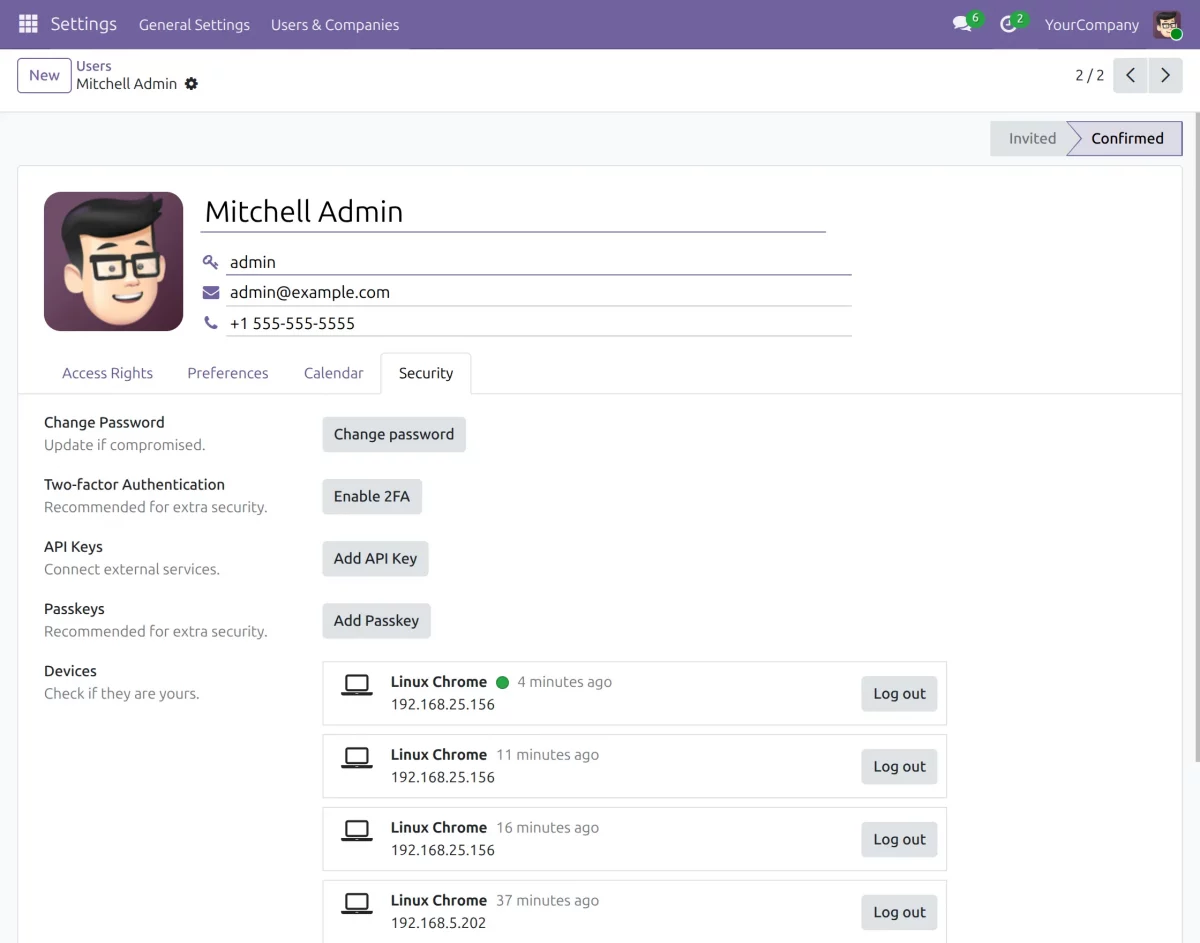Log out the device active 16 minutes ago
This screenshot has height=943, width=1200.
click(900, 839)
